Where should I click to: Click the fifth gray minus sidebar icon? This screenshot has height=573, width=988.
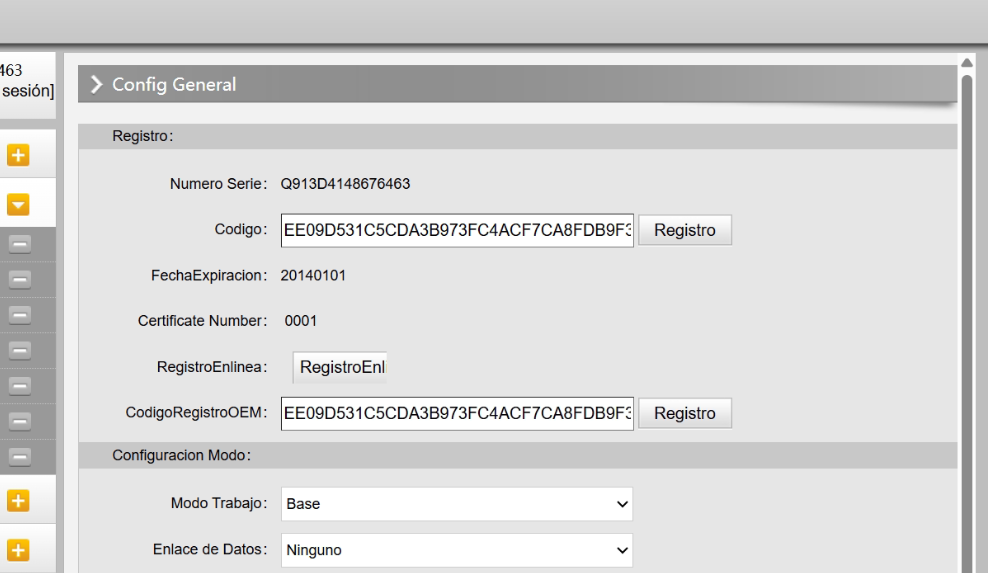coord(20,385)
